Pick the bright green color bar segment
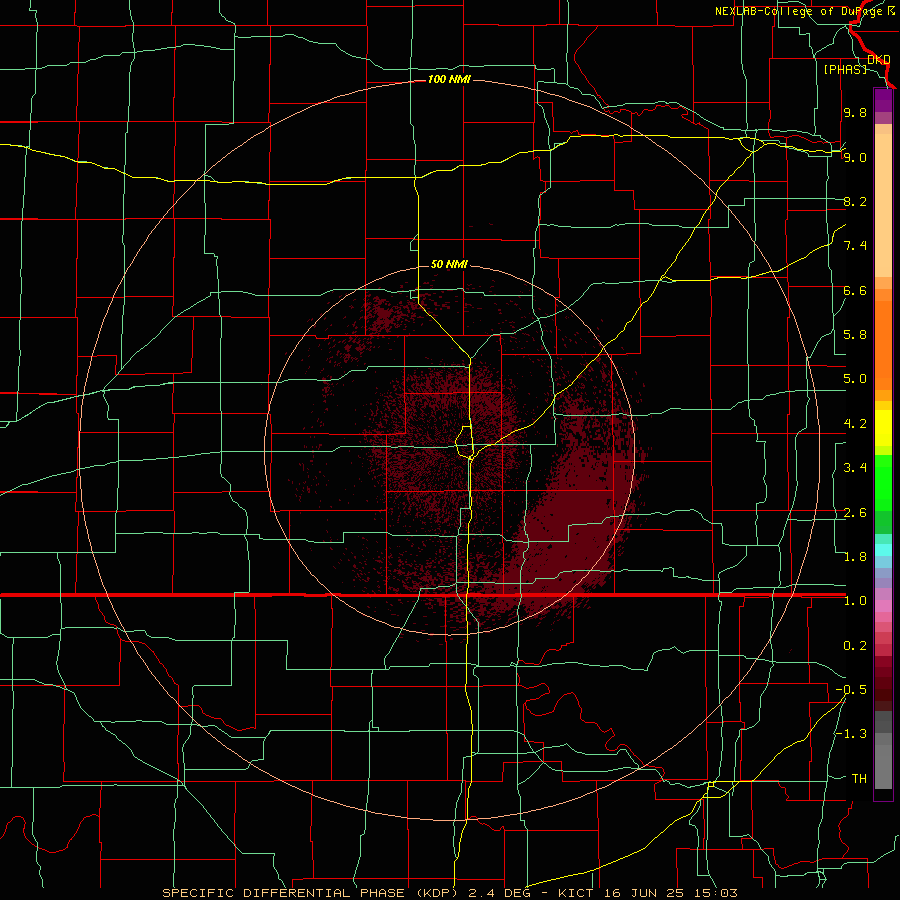This screenshot has width=900, height=900. point(883,485)
